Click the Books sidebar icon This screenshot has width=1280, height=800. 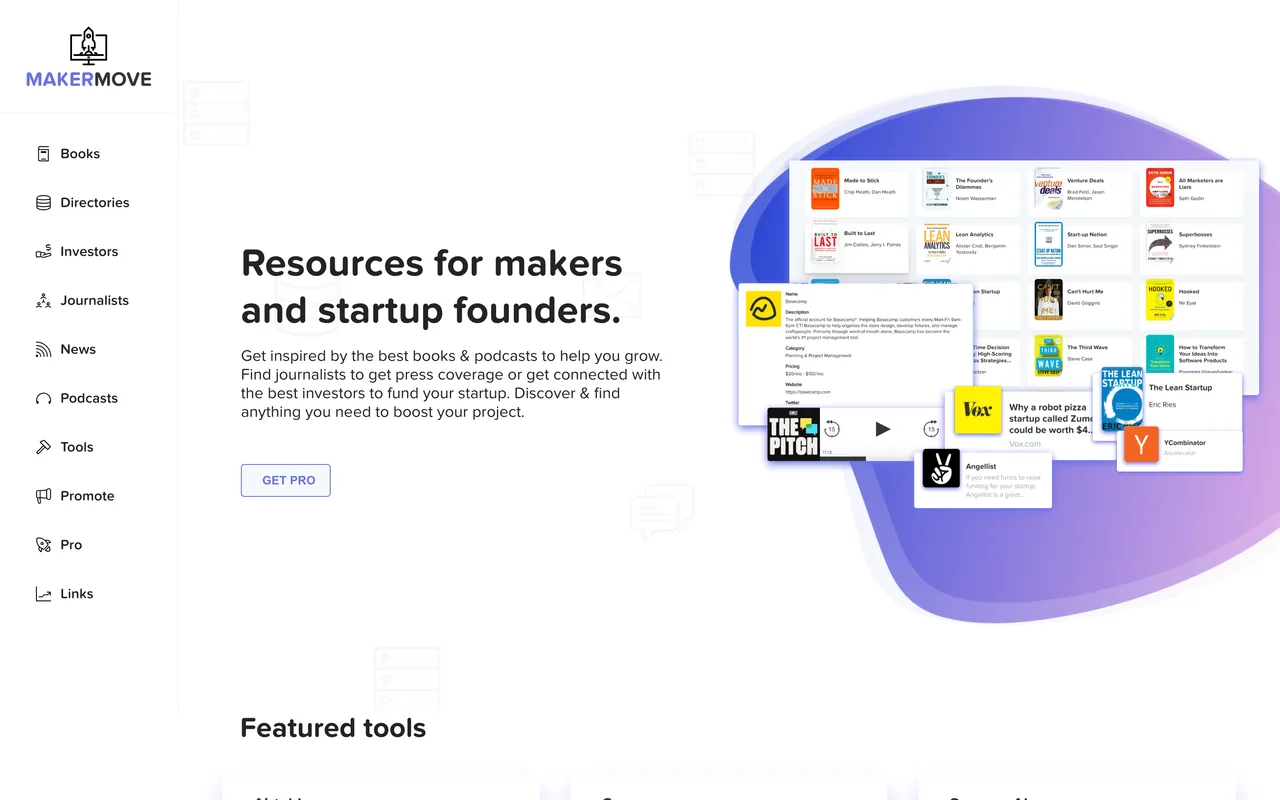43,154
